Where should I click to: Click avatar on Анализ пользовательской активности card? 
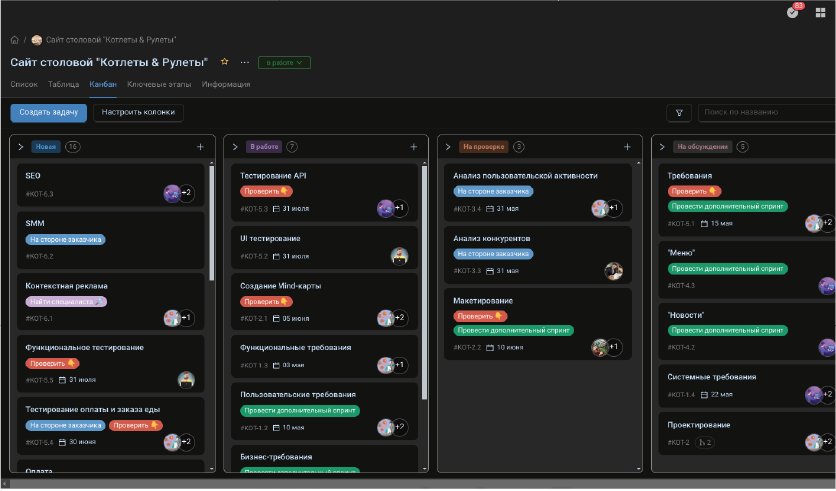point(600,208)
